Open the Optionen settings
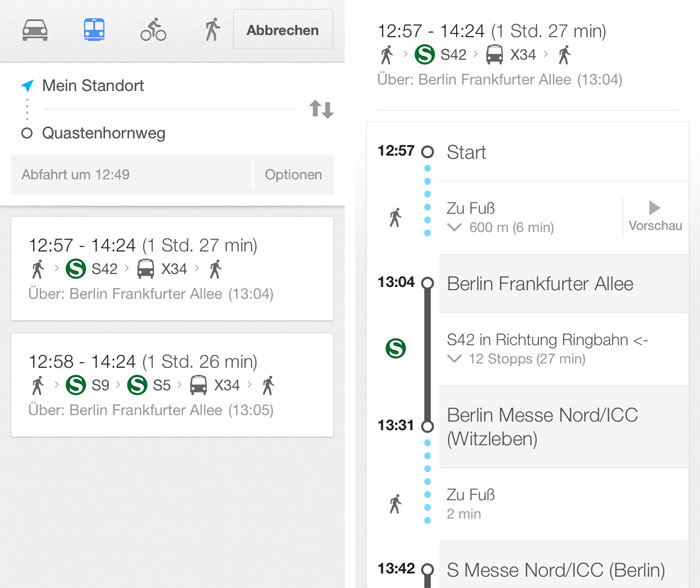This screenshot has width=700, height=588. pyautogui.click(x=293, y=175)
